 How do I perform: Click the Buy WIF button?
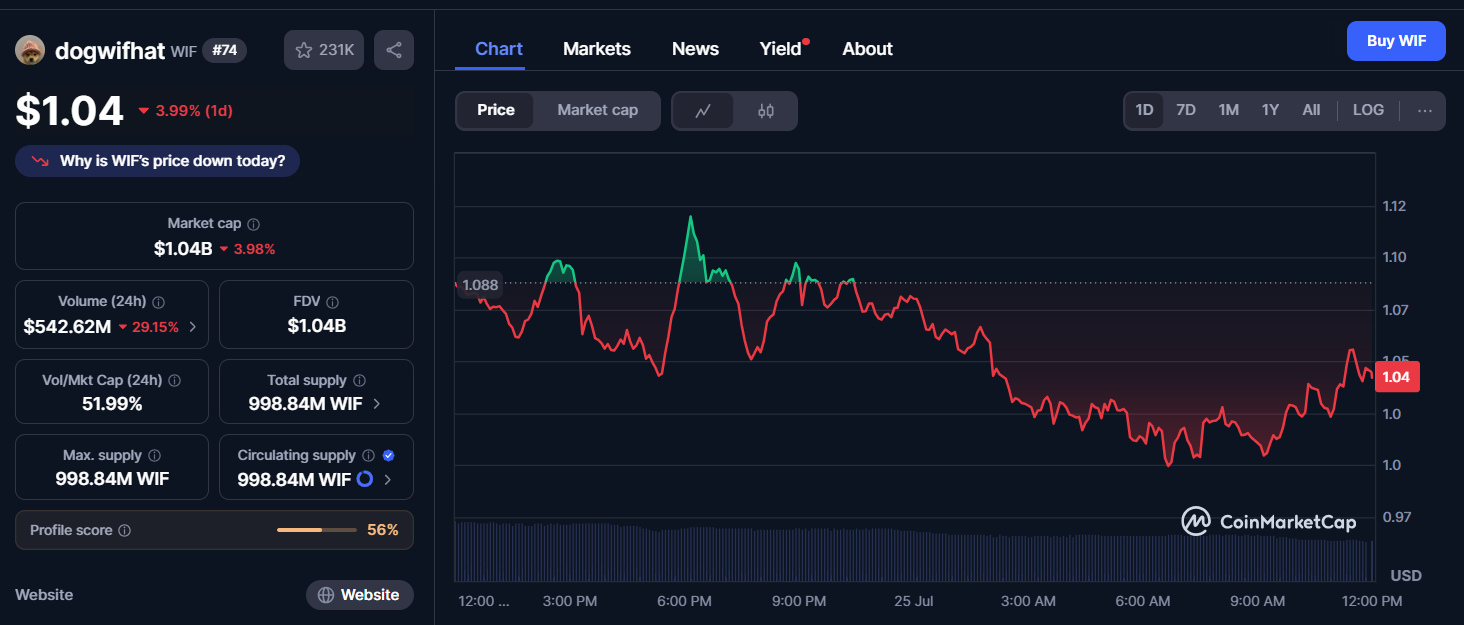pyautogui.click(x=1396, y=41)
